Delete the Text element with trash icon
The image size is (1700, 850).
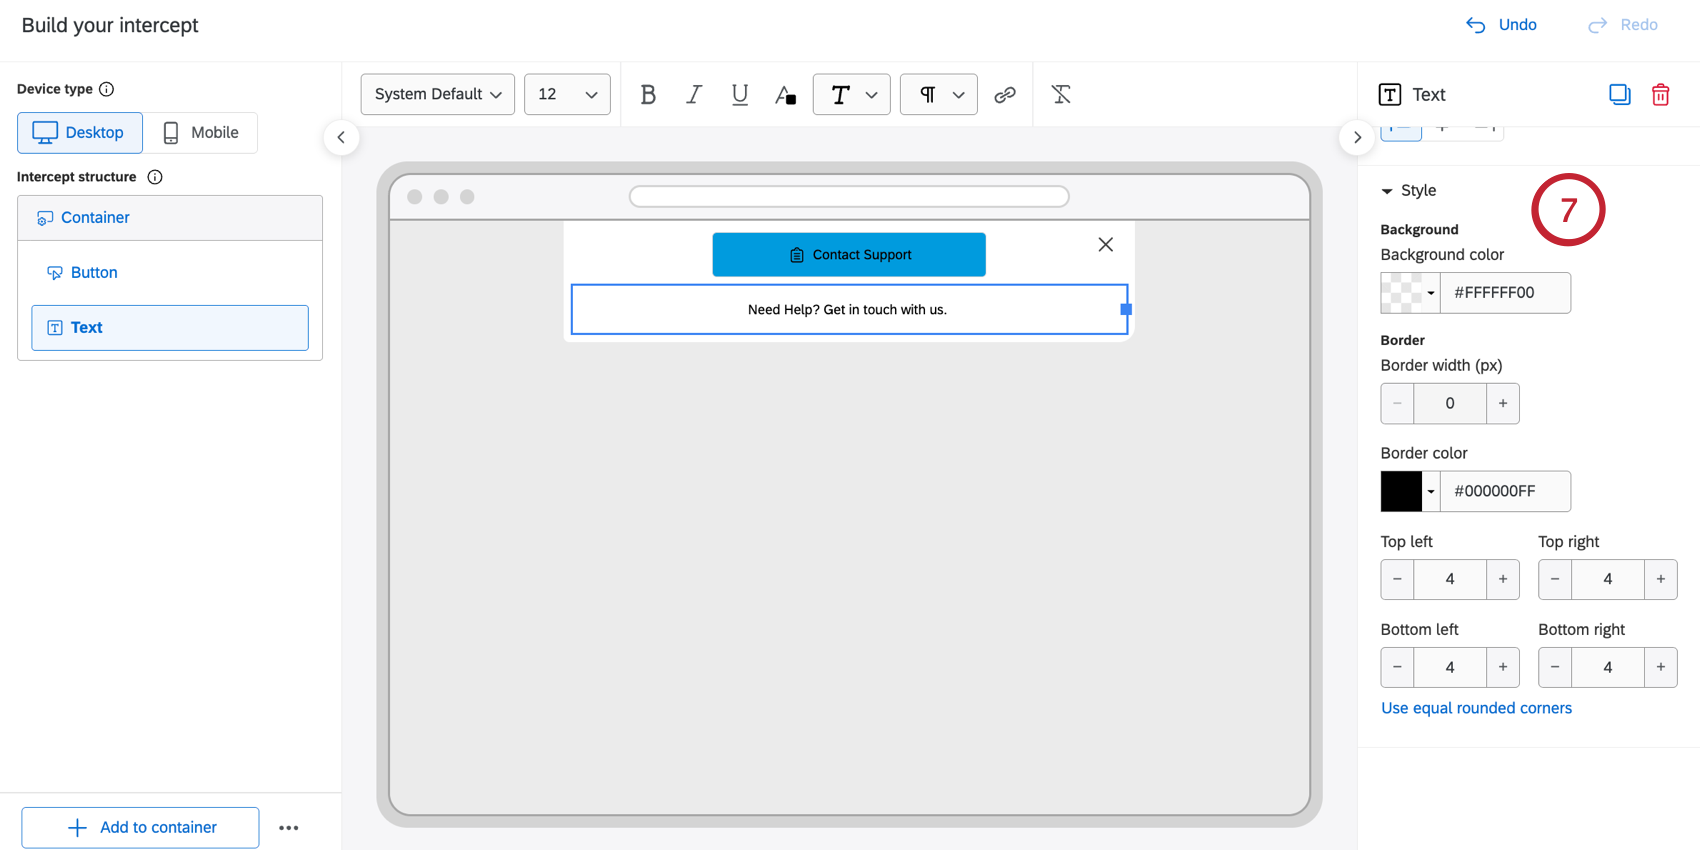click(1661, 94)
